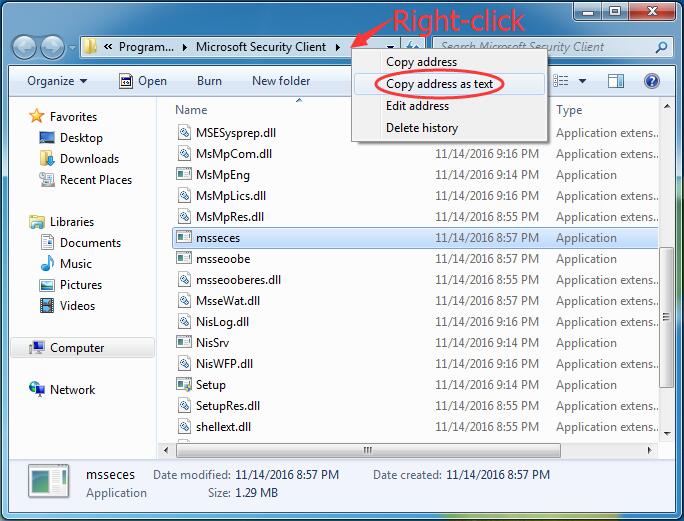Screen dimensions: 684x521
Task: Toggle the preview pane icon
Action: [616, 81]
